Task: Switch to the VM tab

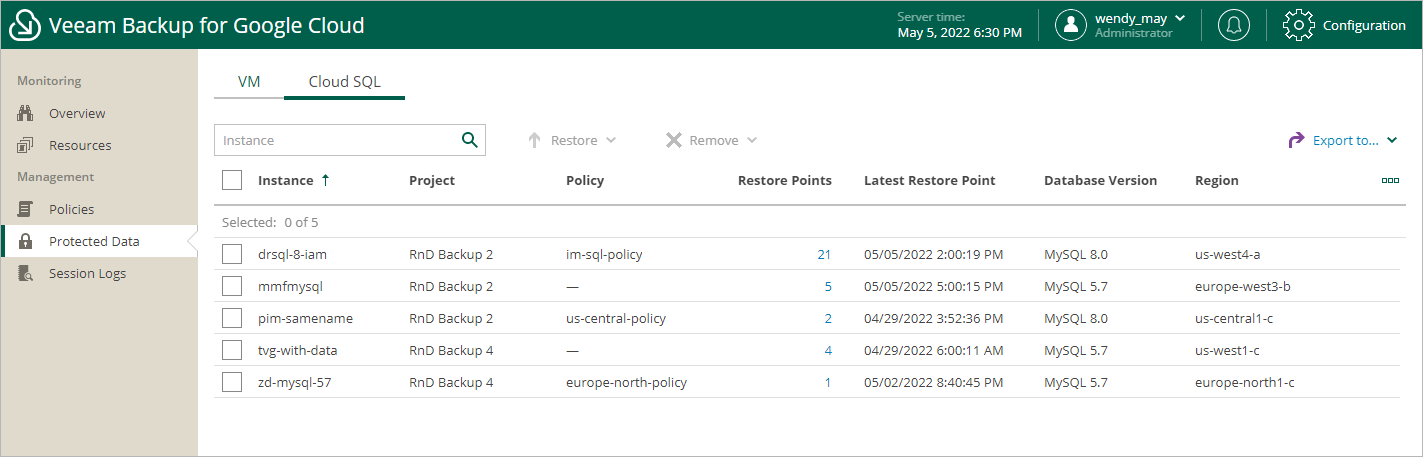Action: click(249, 82)
